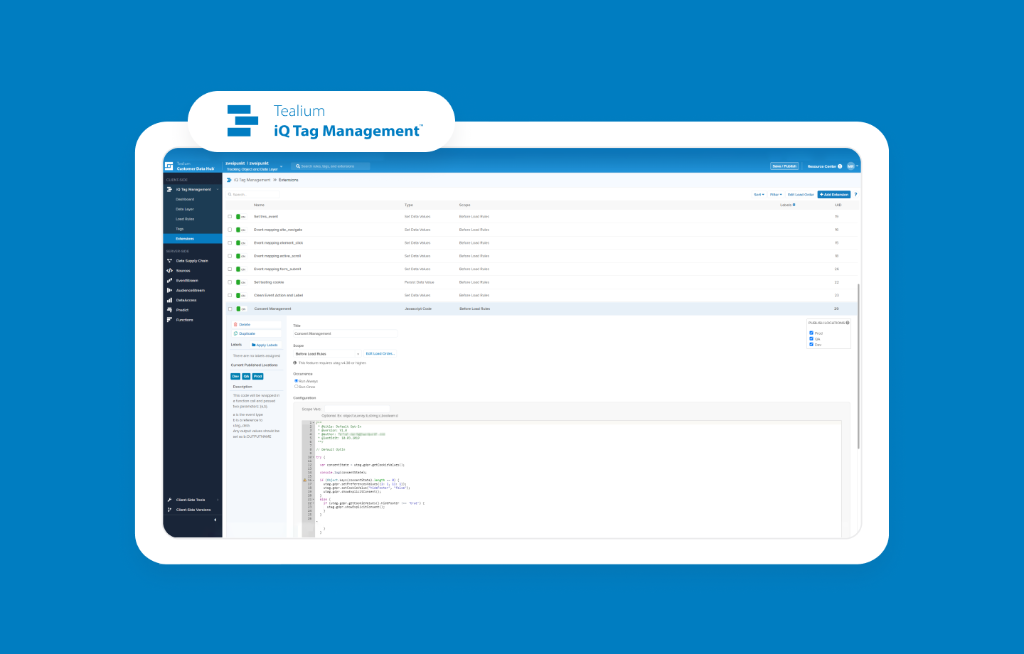Viewport: 1024px width, 654px height.
Task: Click the Dev published location badge
Action: tap(236, 376)
